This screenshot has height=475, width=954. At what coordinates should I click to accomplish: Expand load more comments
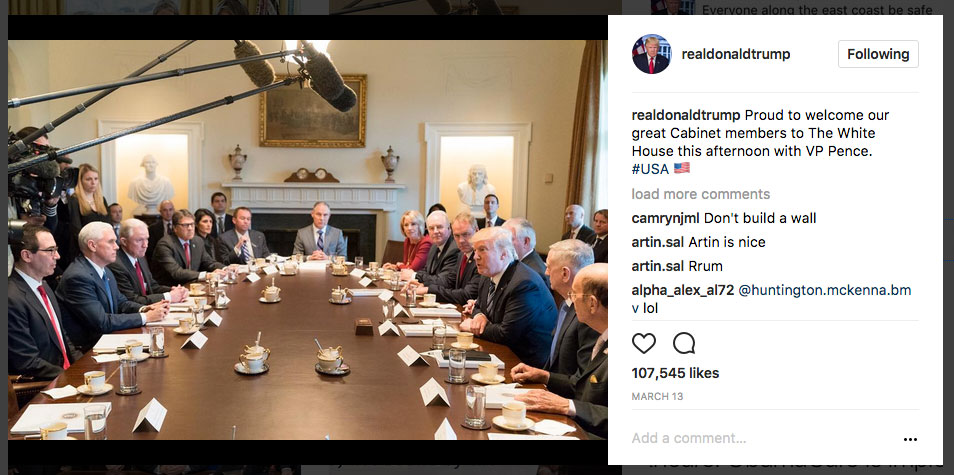pyautogui.click(x=701, y=194)
